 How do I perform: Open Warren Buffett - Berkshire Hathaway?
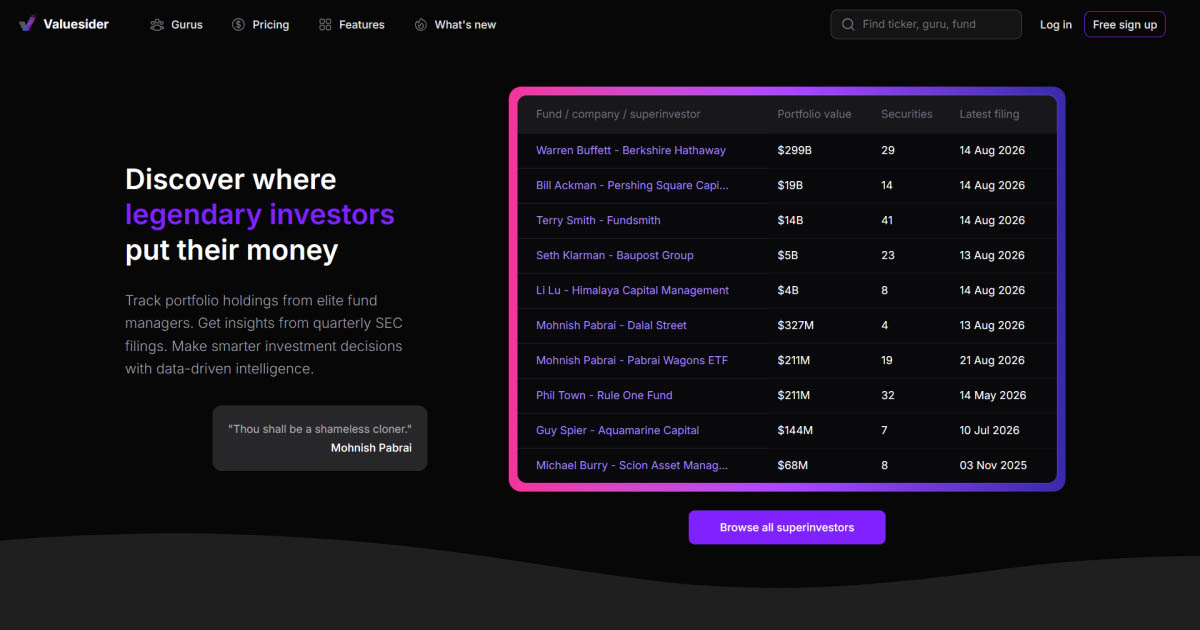coord(631,150)
